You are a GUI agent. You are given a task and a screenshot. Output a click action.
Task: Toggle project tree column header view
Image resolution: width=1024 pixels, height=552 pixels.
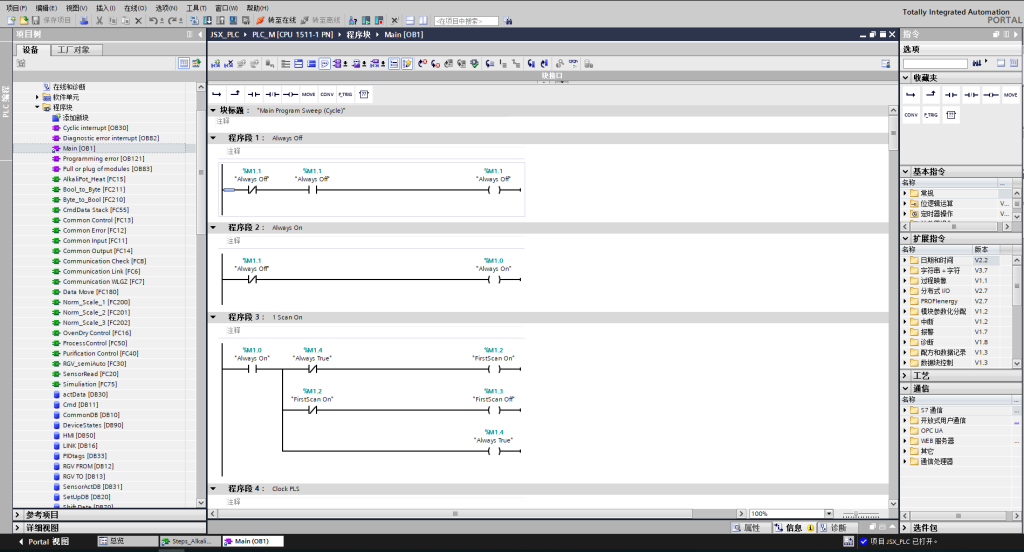click(184, 63)
